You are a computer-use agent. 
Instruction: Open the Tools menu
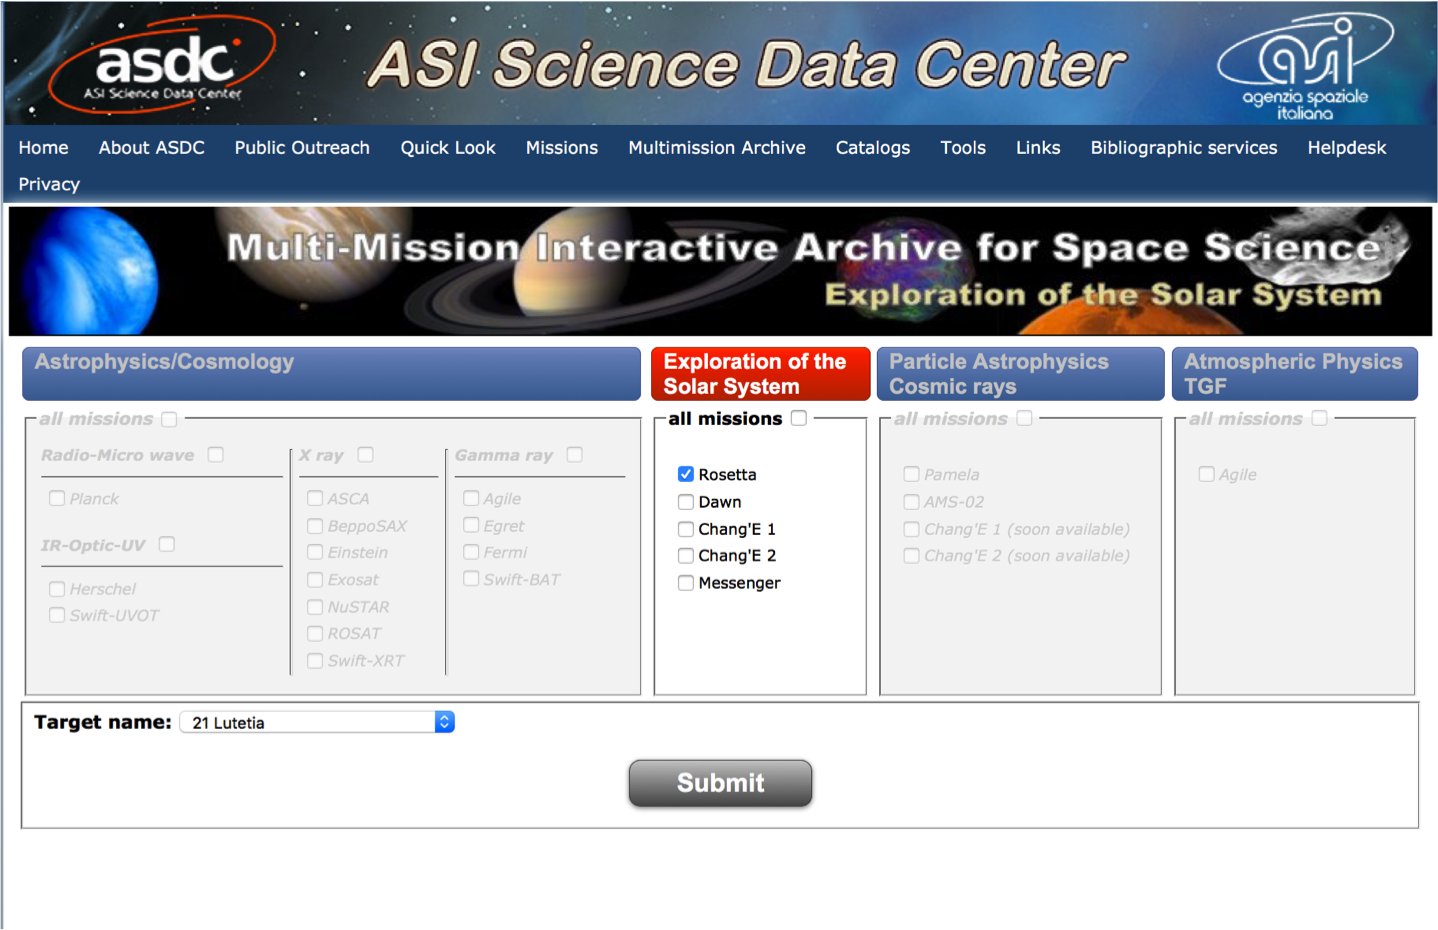(963, 148)
